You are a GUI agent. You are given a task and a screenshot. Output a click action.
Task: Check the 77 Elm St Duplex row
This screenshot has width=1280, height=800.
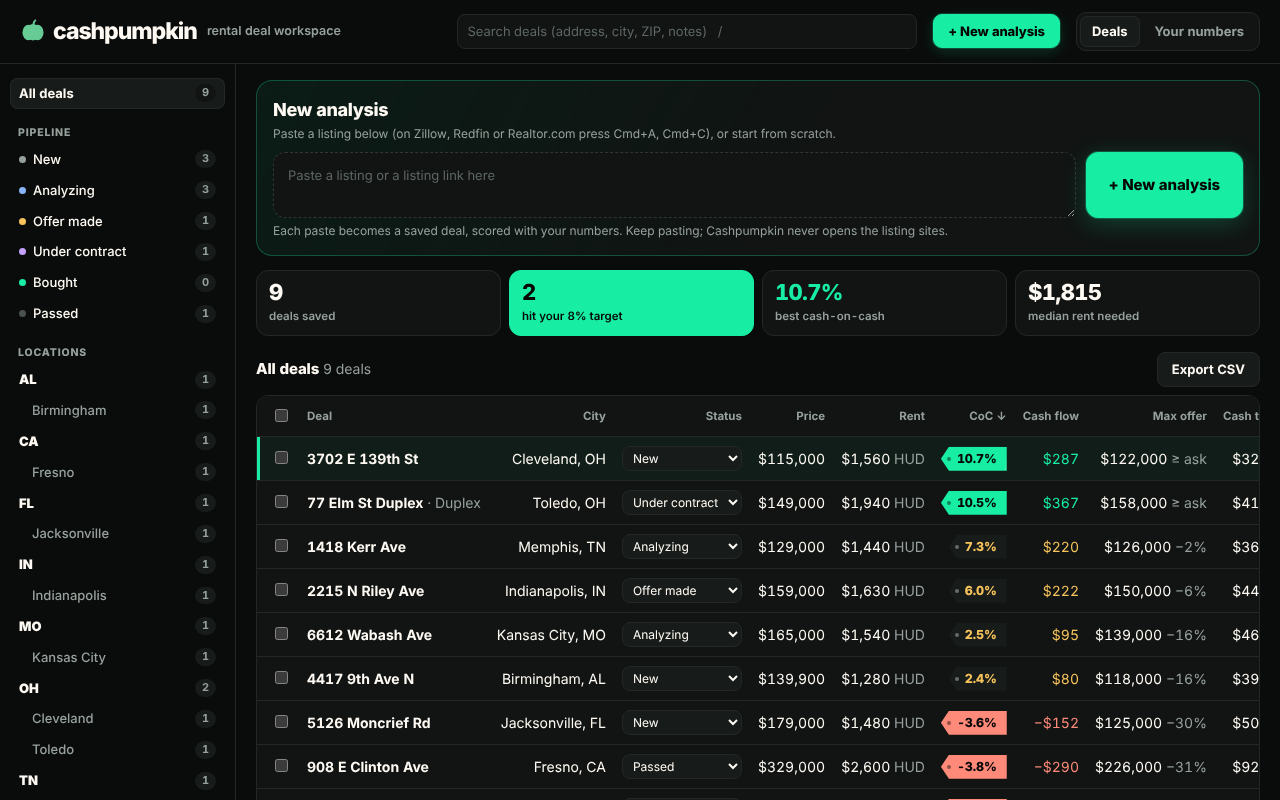pos(281,502)
